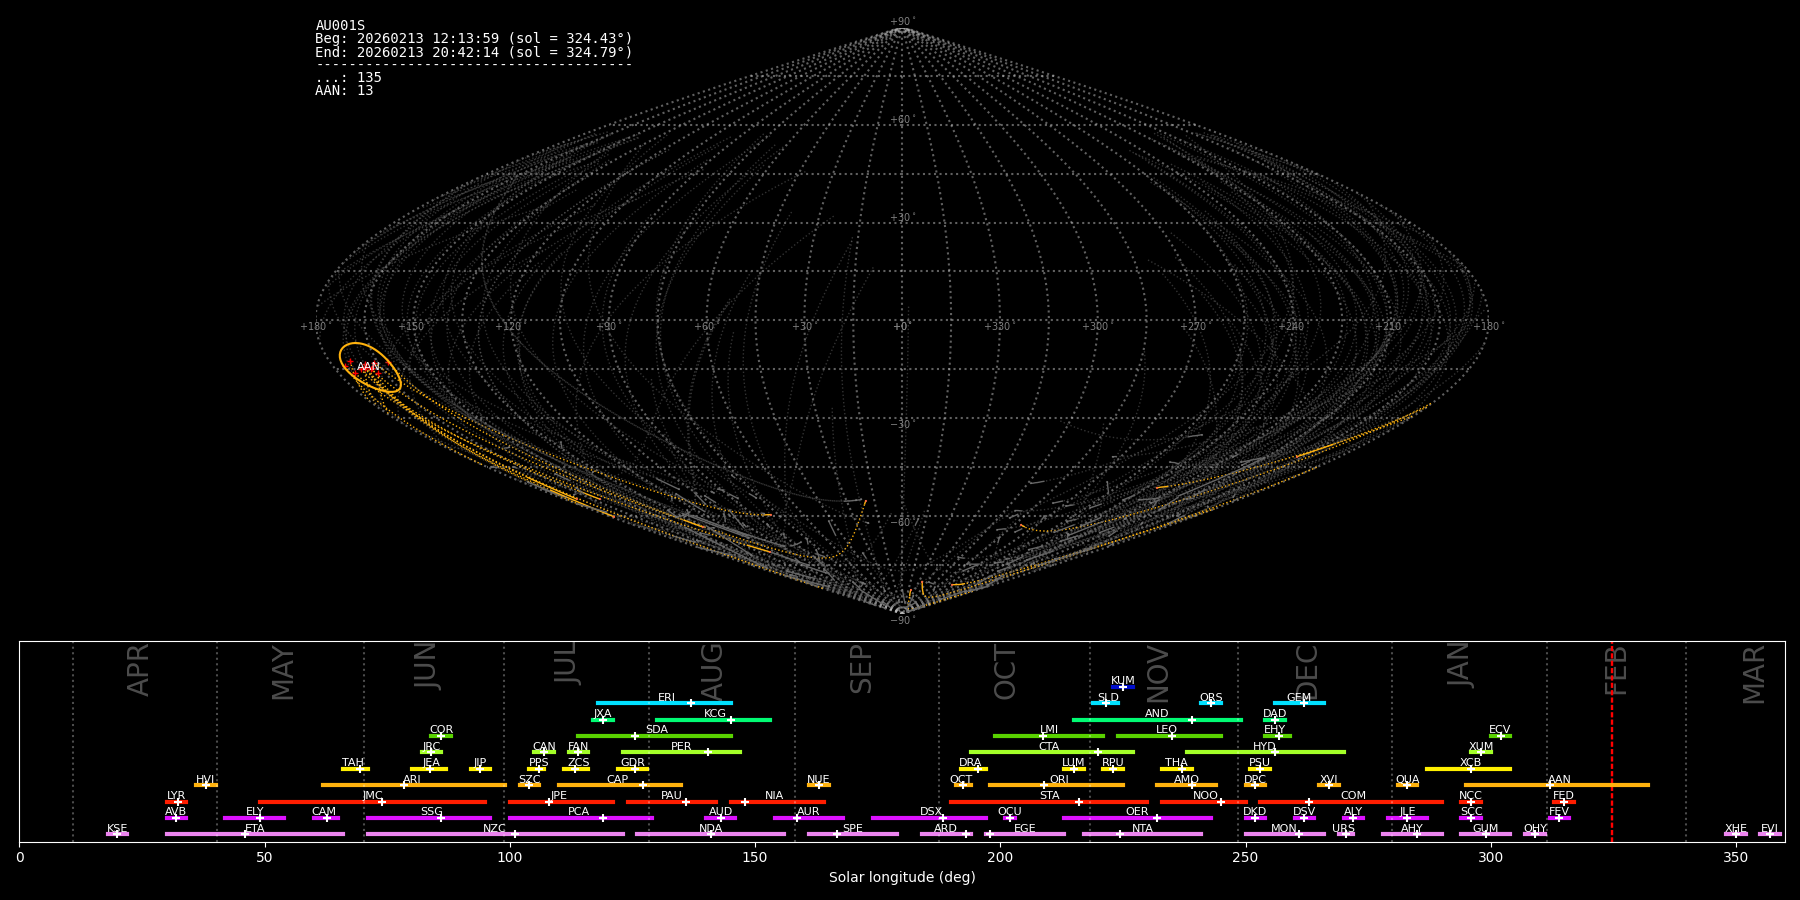Click the pink NZC activity bar

tap(495, 834)
